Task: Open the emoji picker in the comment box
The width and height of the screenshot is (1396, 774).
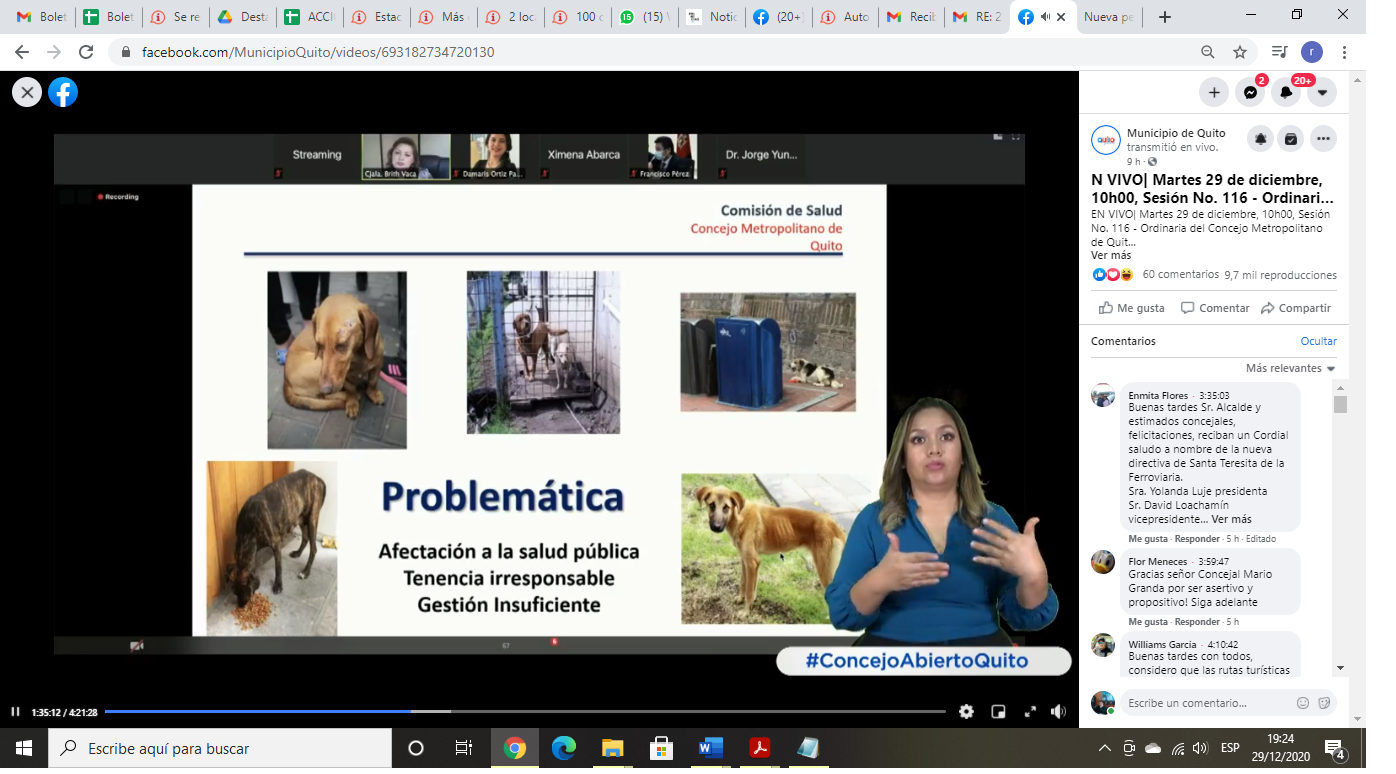Action: (x=1303, y=703)
